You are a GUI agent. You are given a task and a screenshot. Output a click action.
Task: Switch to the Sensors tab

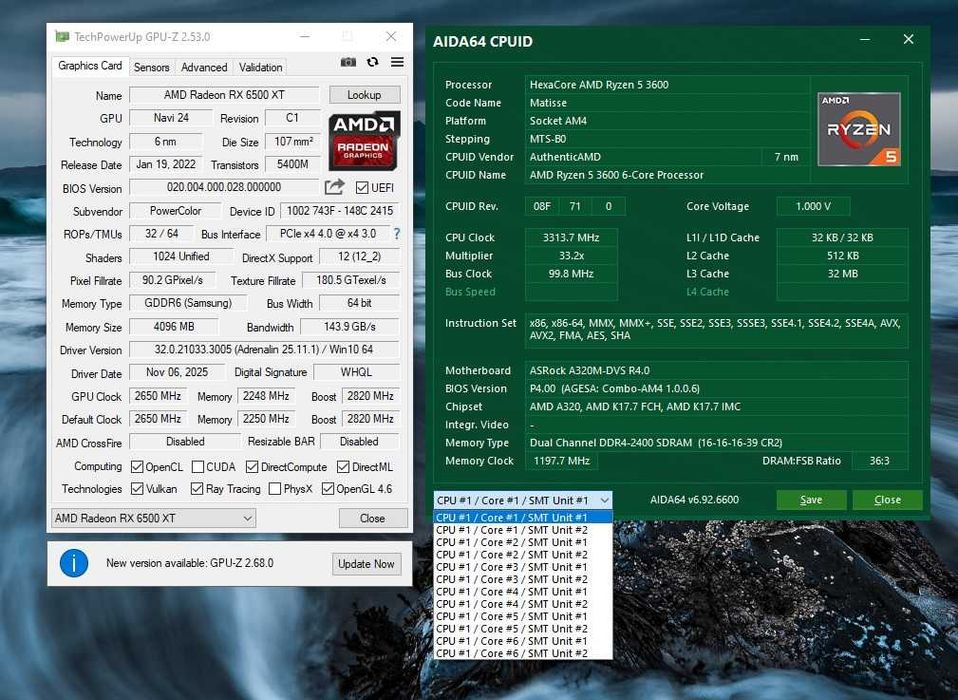tap(152, 67)
